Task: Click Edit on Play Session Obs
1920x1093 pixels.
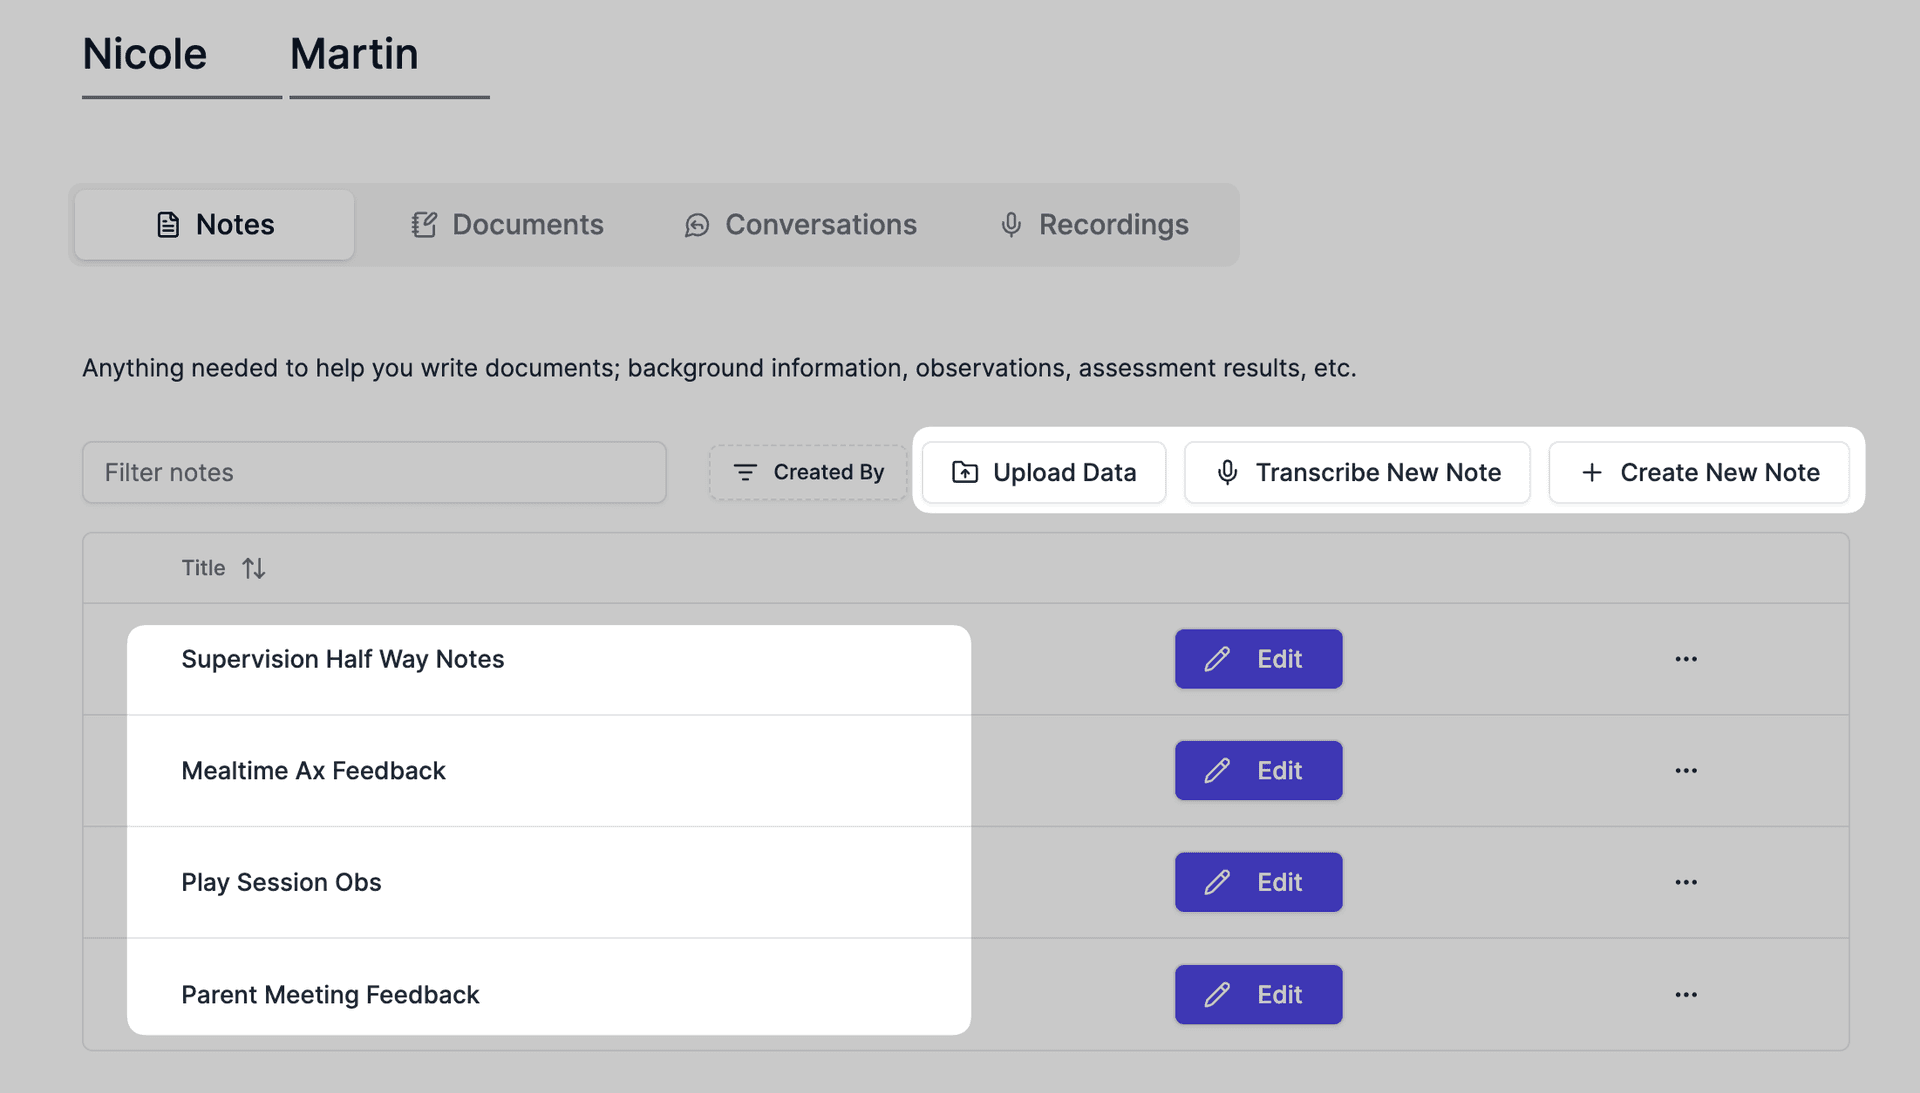Action: click(1258, 882)
